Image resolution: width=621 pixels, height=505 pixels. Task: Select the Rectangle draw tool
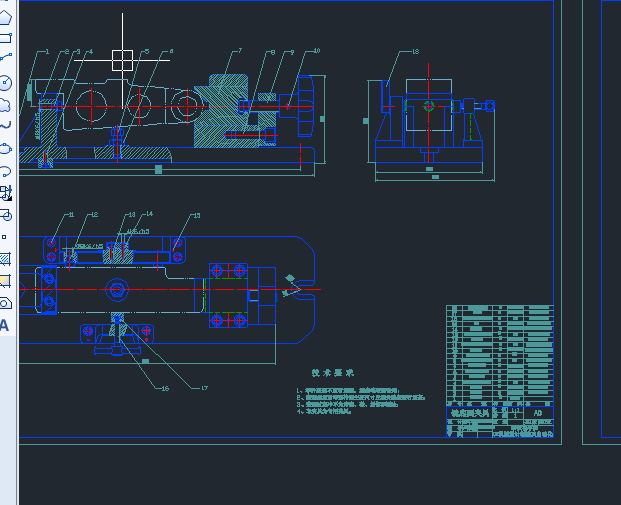pyautogui.click(x=5, y=38)
